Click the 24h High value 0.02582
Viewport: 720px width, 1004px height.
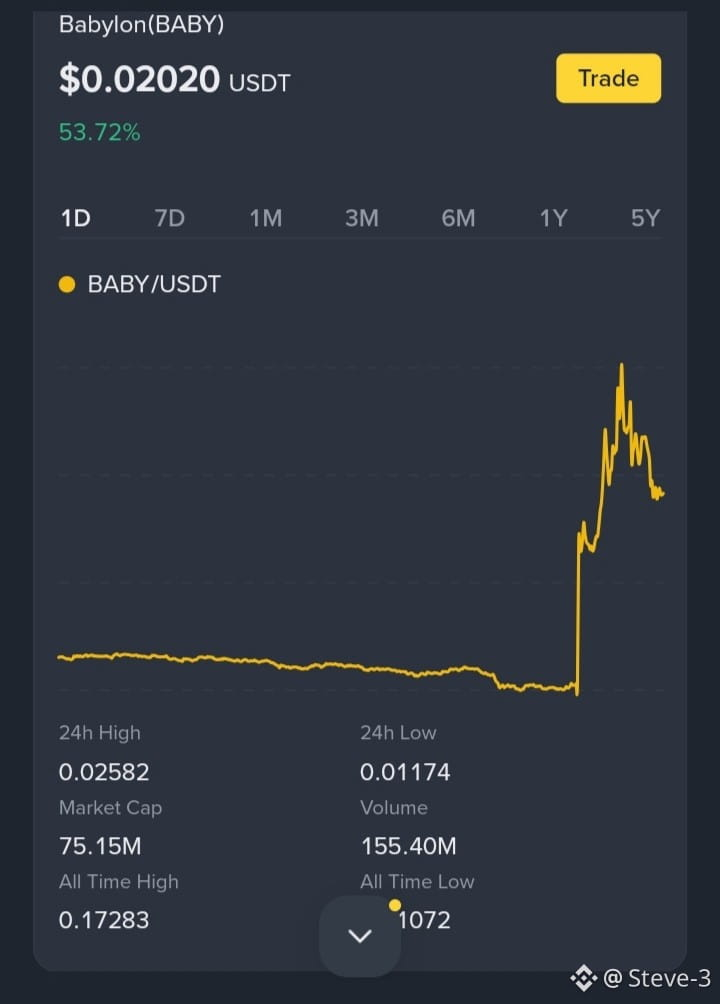point(104,772)
